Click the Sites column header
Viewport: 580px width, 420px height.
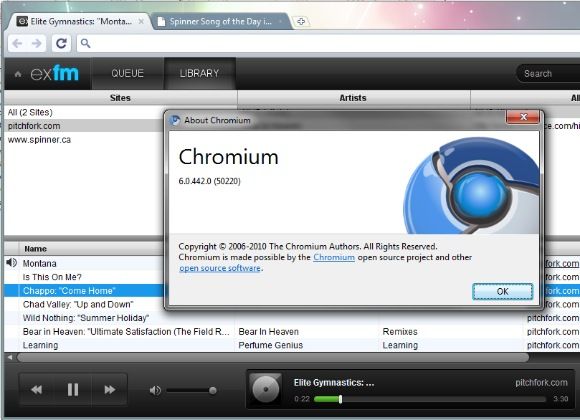pos(120,98)
